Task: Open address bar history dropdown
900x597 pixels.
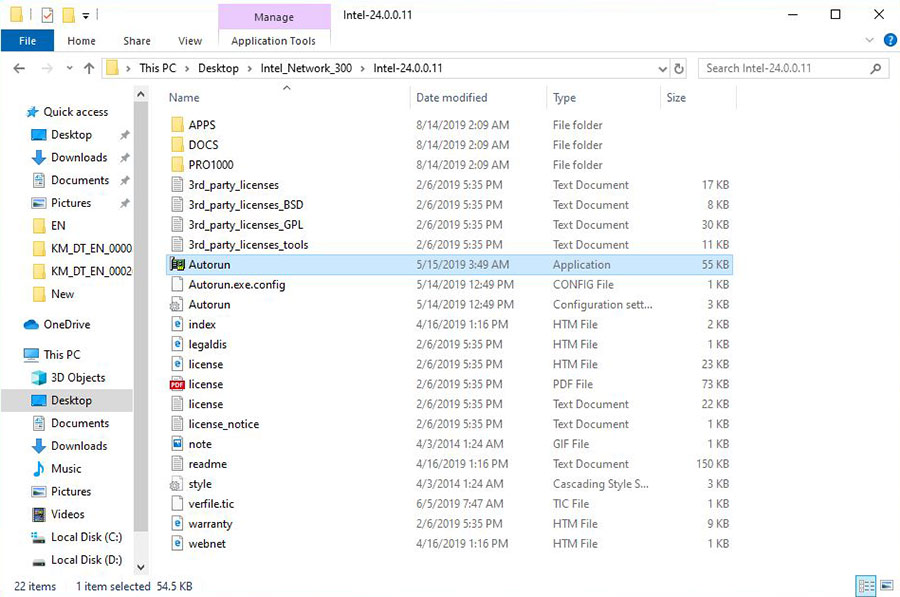Action: [x=662, y=68]
